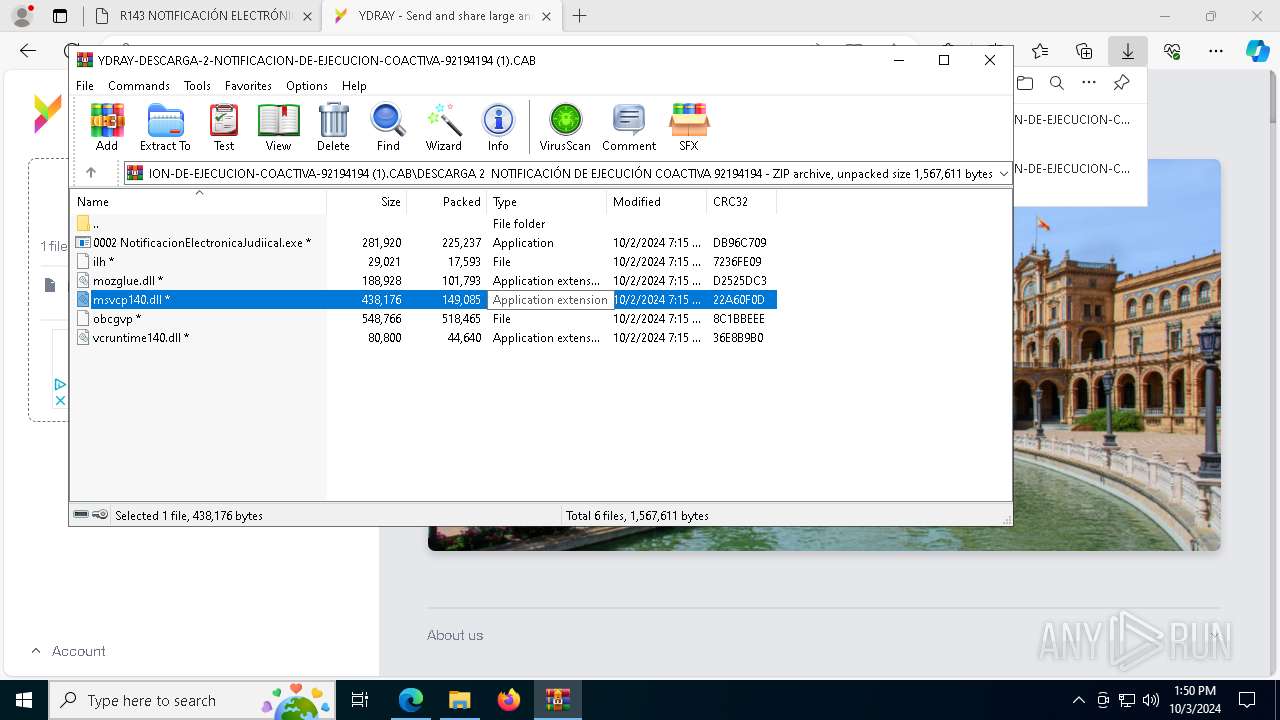This screenshot has width=1280, height=720.
Task: Sort by the Modified column header
Action: 656,202
